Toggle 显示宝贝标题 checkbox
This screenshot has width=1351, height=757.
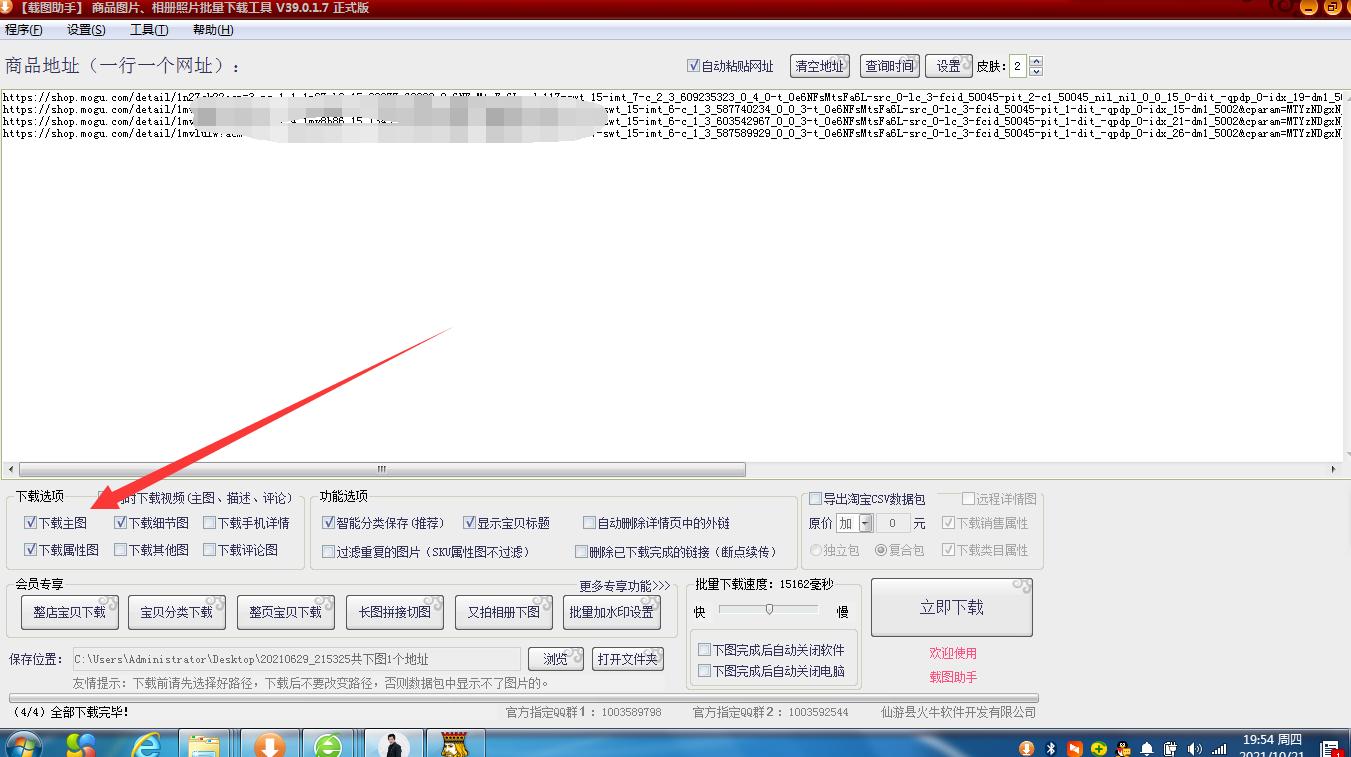tap(469, 523)
